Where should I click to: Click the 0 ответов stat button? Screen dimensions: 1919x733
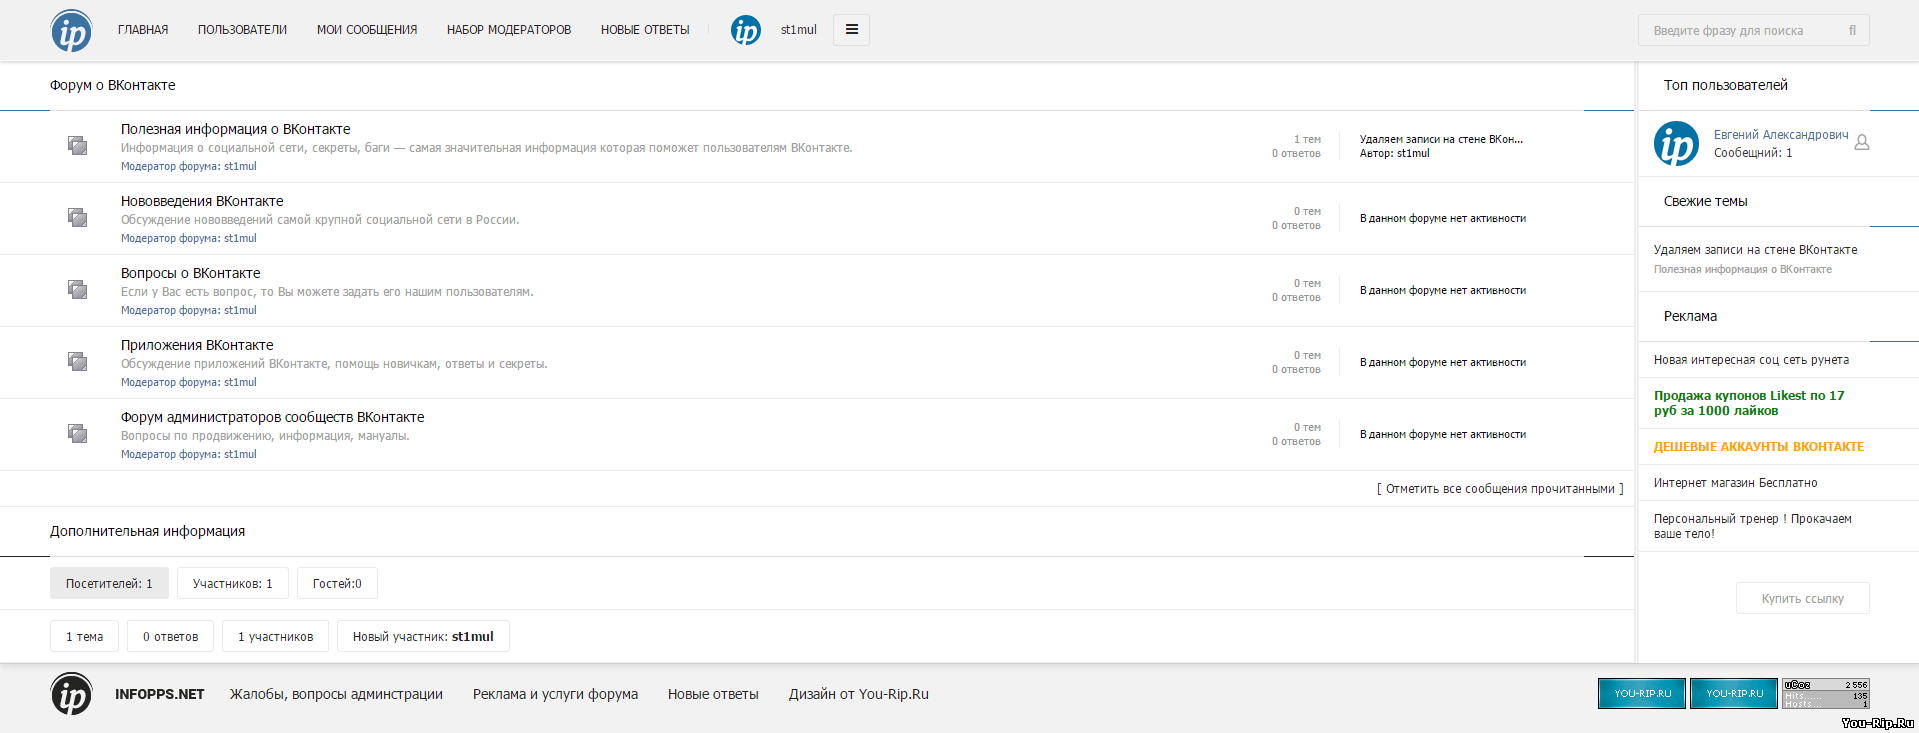170,636
